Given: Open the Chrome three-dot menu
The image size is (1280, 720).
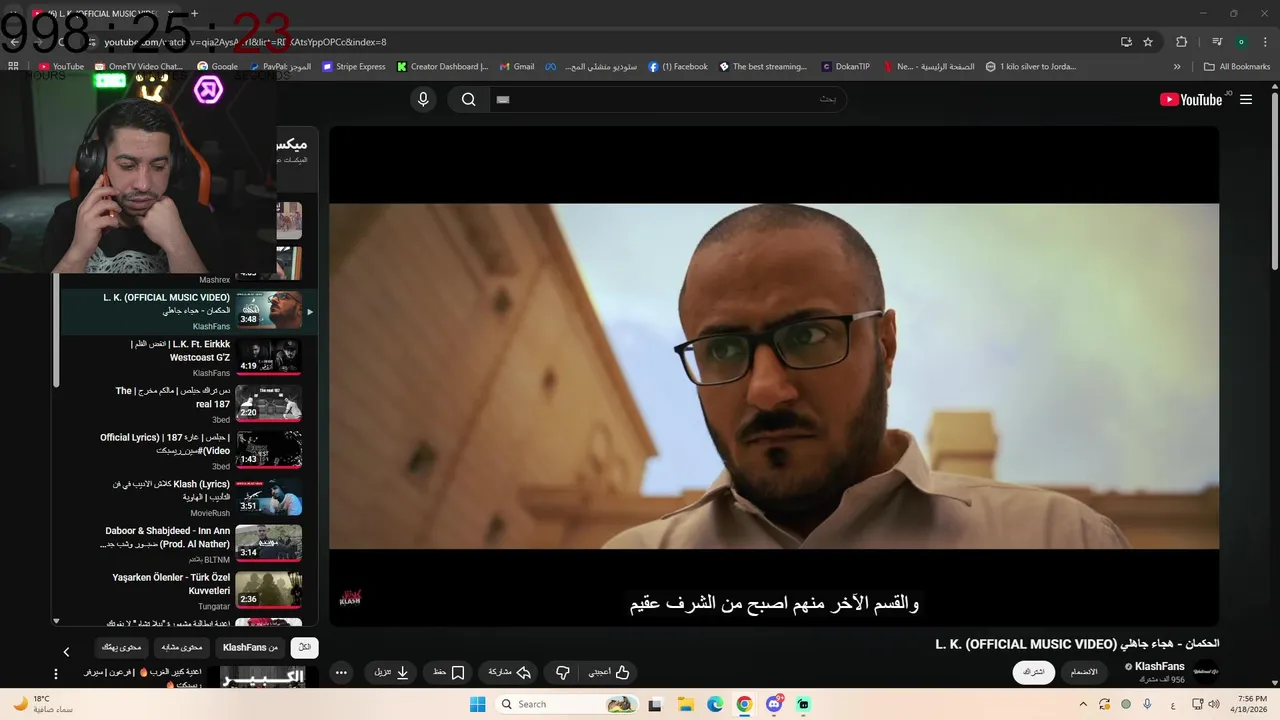Looking at the screenshot, I should tap(1265, 42).
